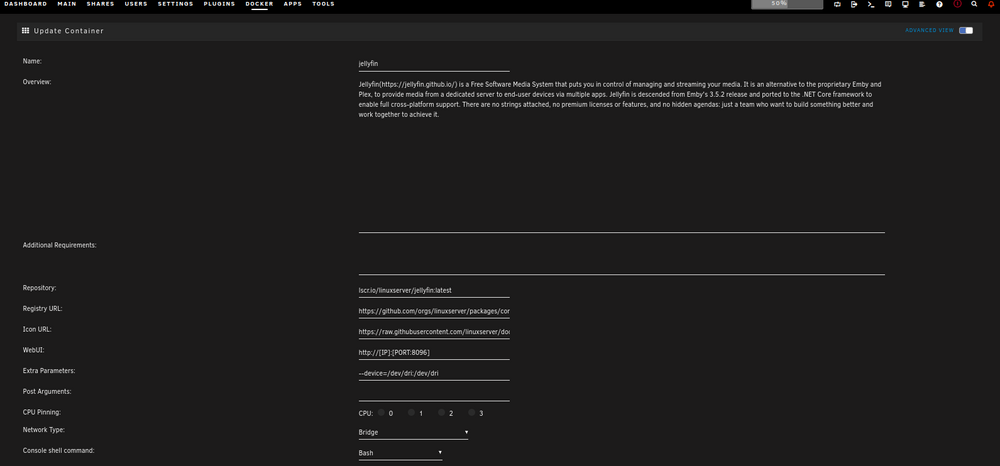Pin container to CPU 2
The width and height of the screenshot is (1000, 466).
[441, 412]
